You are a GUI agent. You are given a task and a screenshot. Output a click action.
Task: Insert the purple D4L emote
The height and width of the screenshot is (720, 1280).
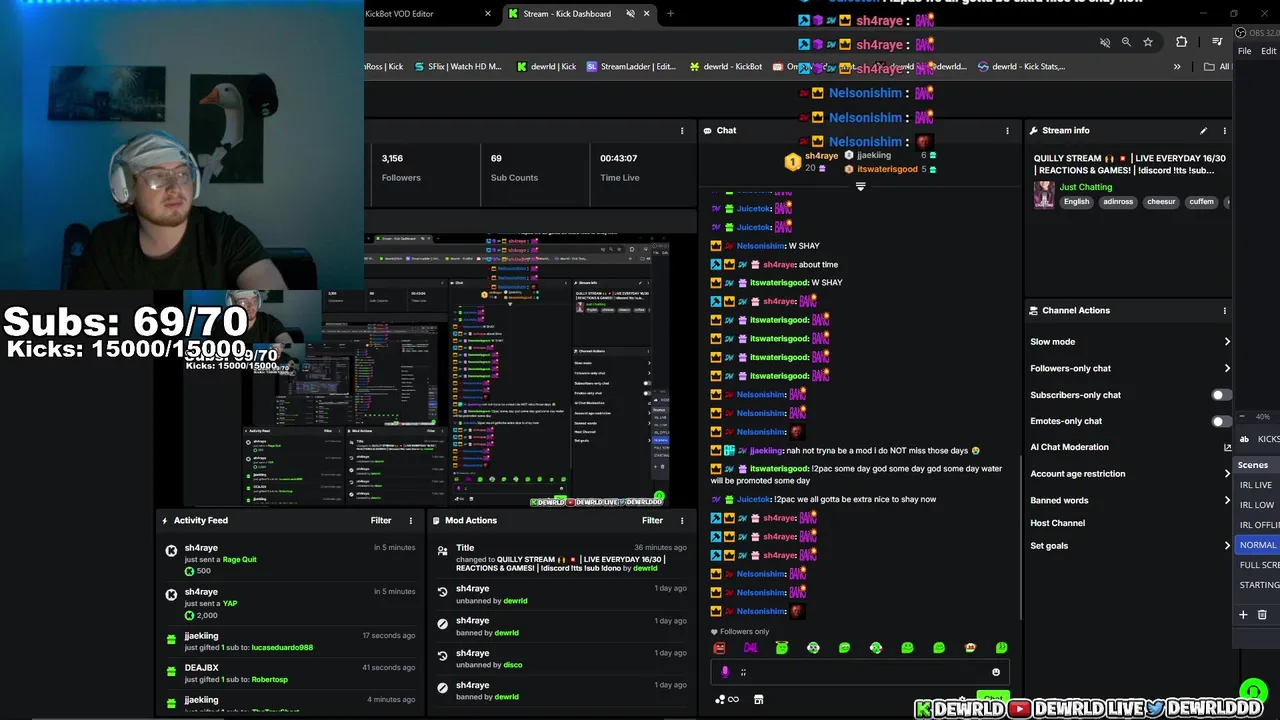(x=750, y=648)
